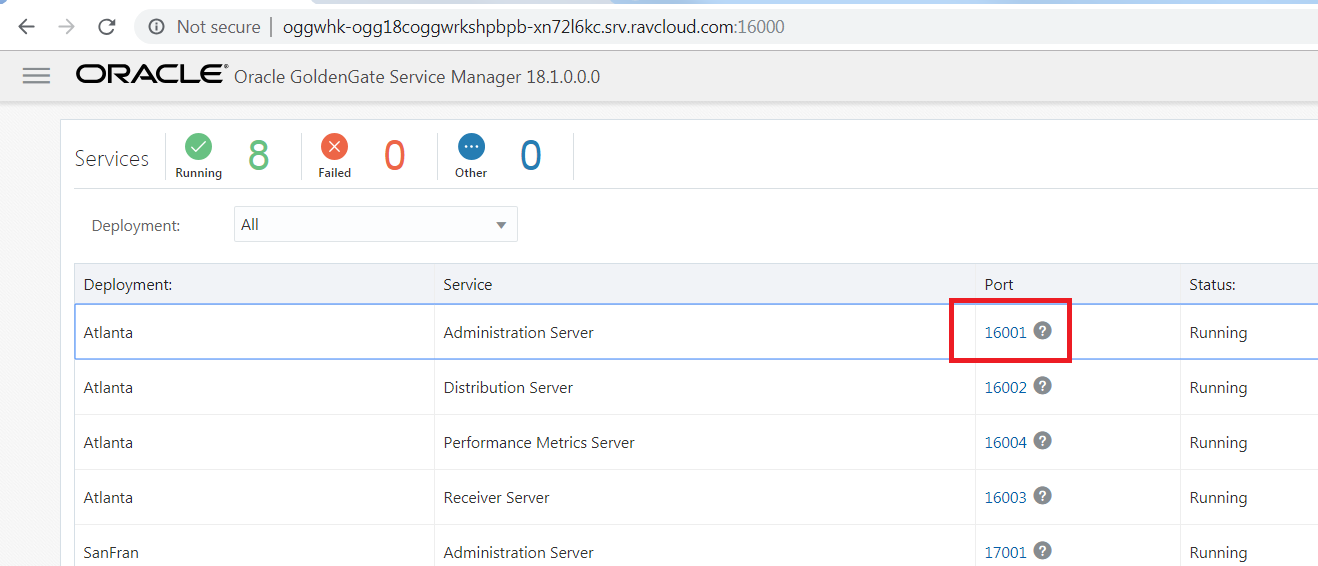Open help icon beside port 17001

coord(1043,550)
